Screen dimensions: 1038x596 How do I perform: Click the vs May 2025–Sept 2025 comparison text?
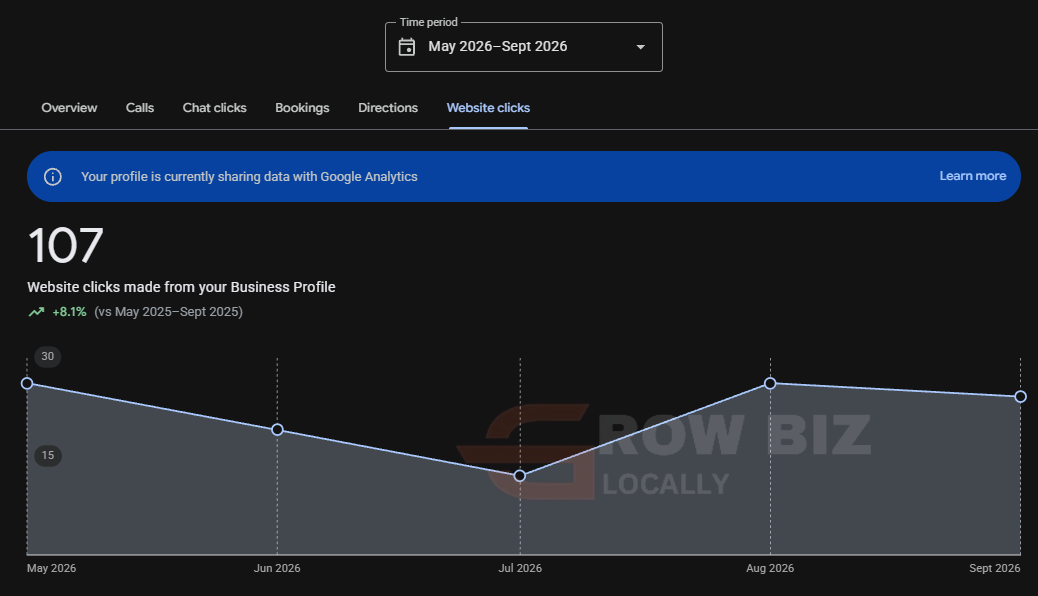[x=168, y=311]
